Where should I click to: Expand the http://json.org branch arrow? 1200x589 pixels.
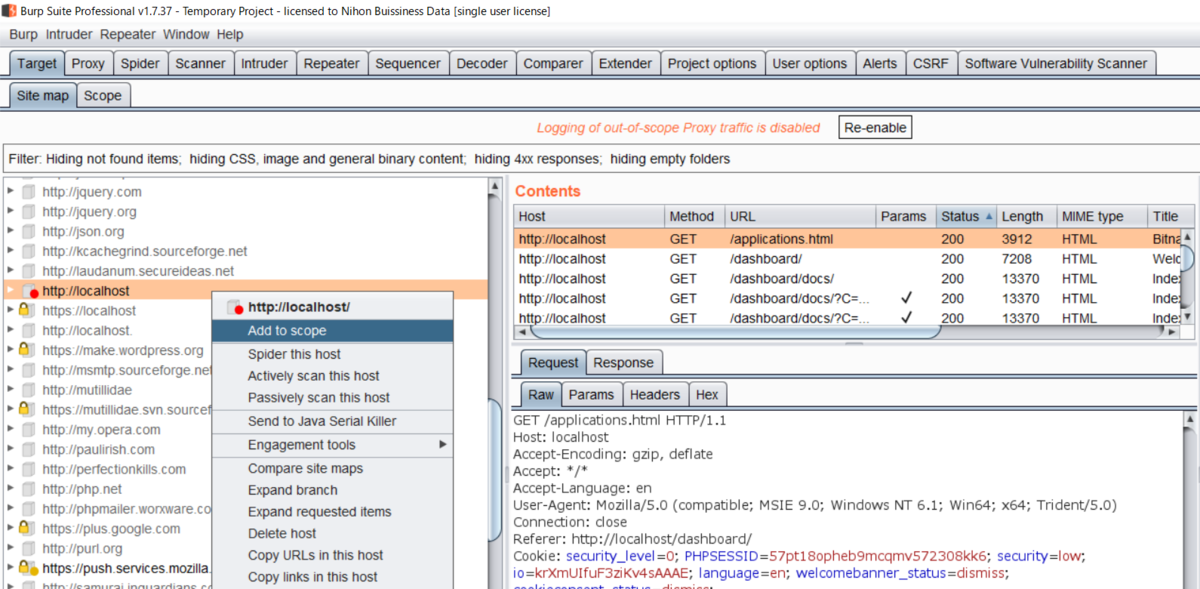click(10, 231)
